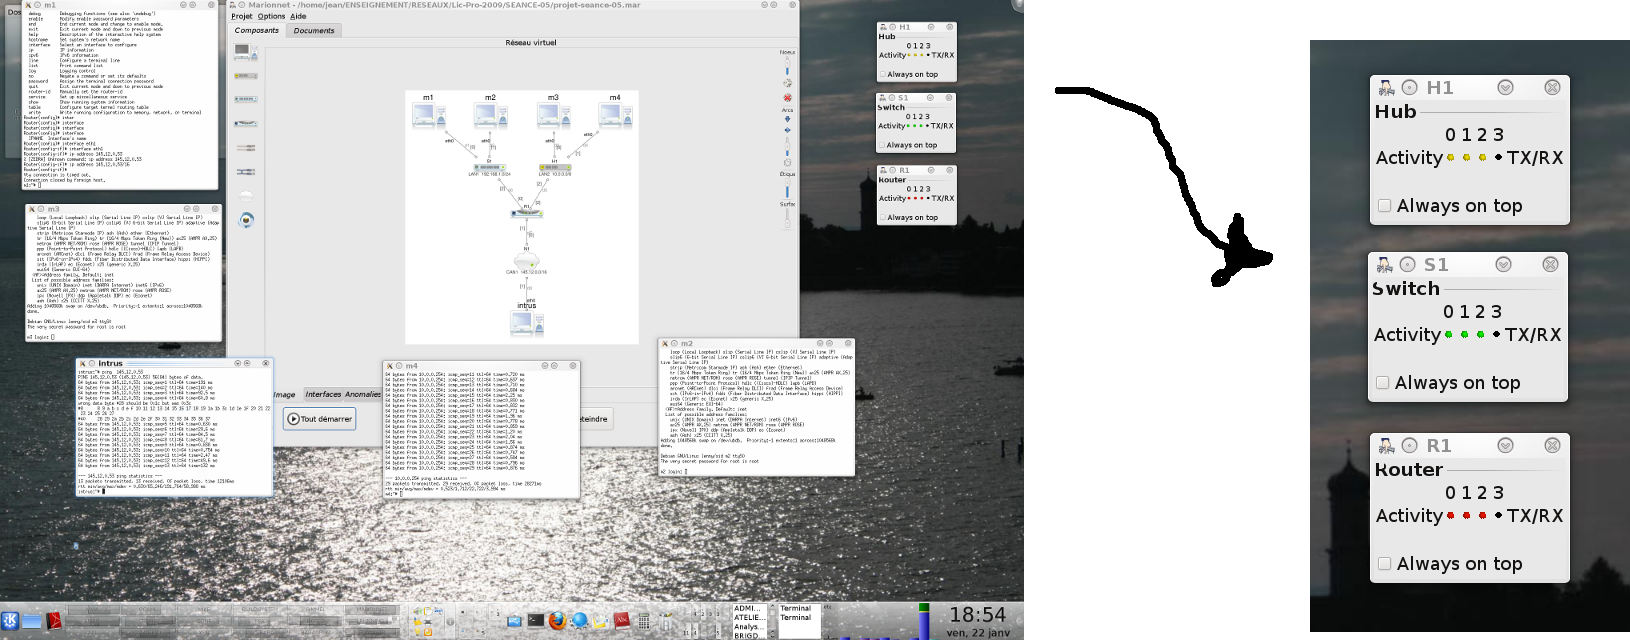Click the partially hidden éteindre button
The image size is (1630, 640).
595,419
